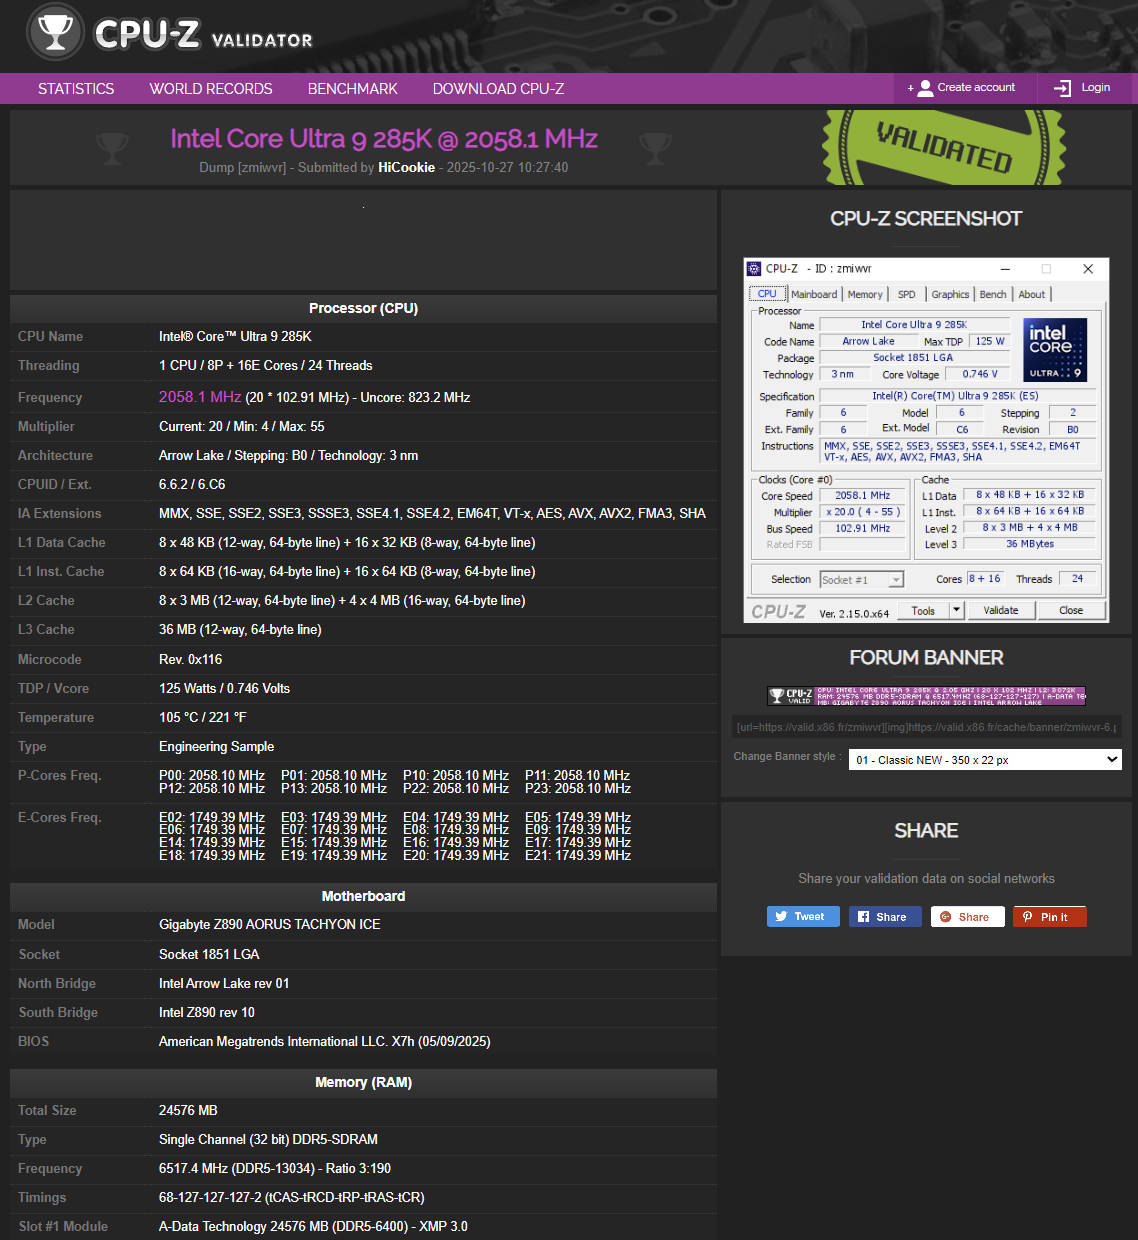Image resolution: width=1138 pixels, height=1240 pixels.
Task: Open DOWNLOAD CPU-Z from the navigation bar
Action: tap(498, 89)
